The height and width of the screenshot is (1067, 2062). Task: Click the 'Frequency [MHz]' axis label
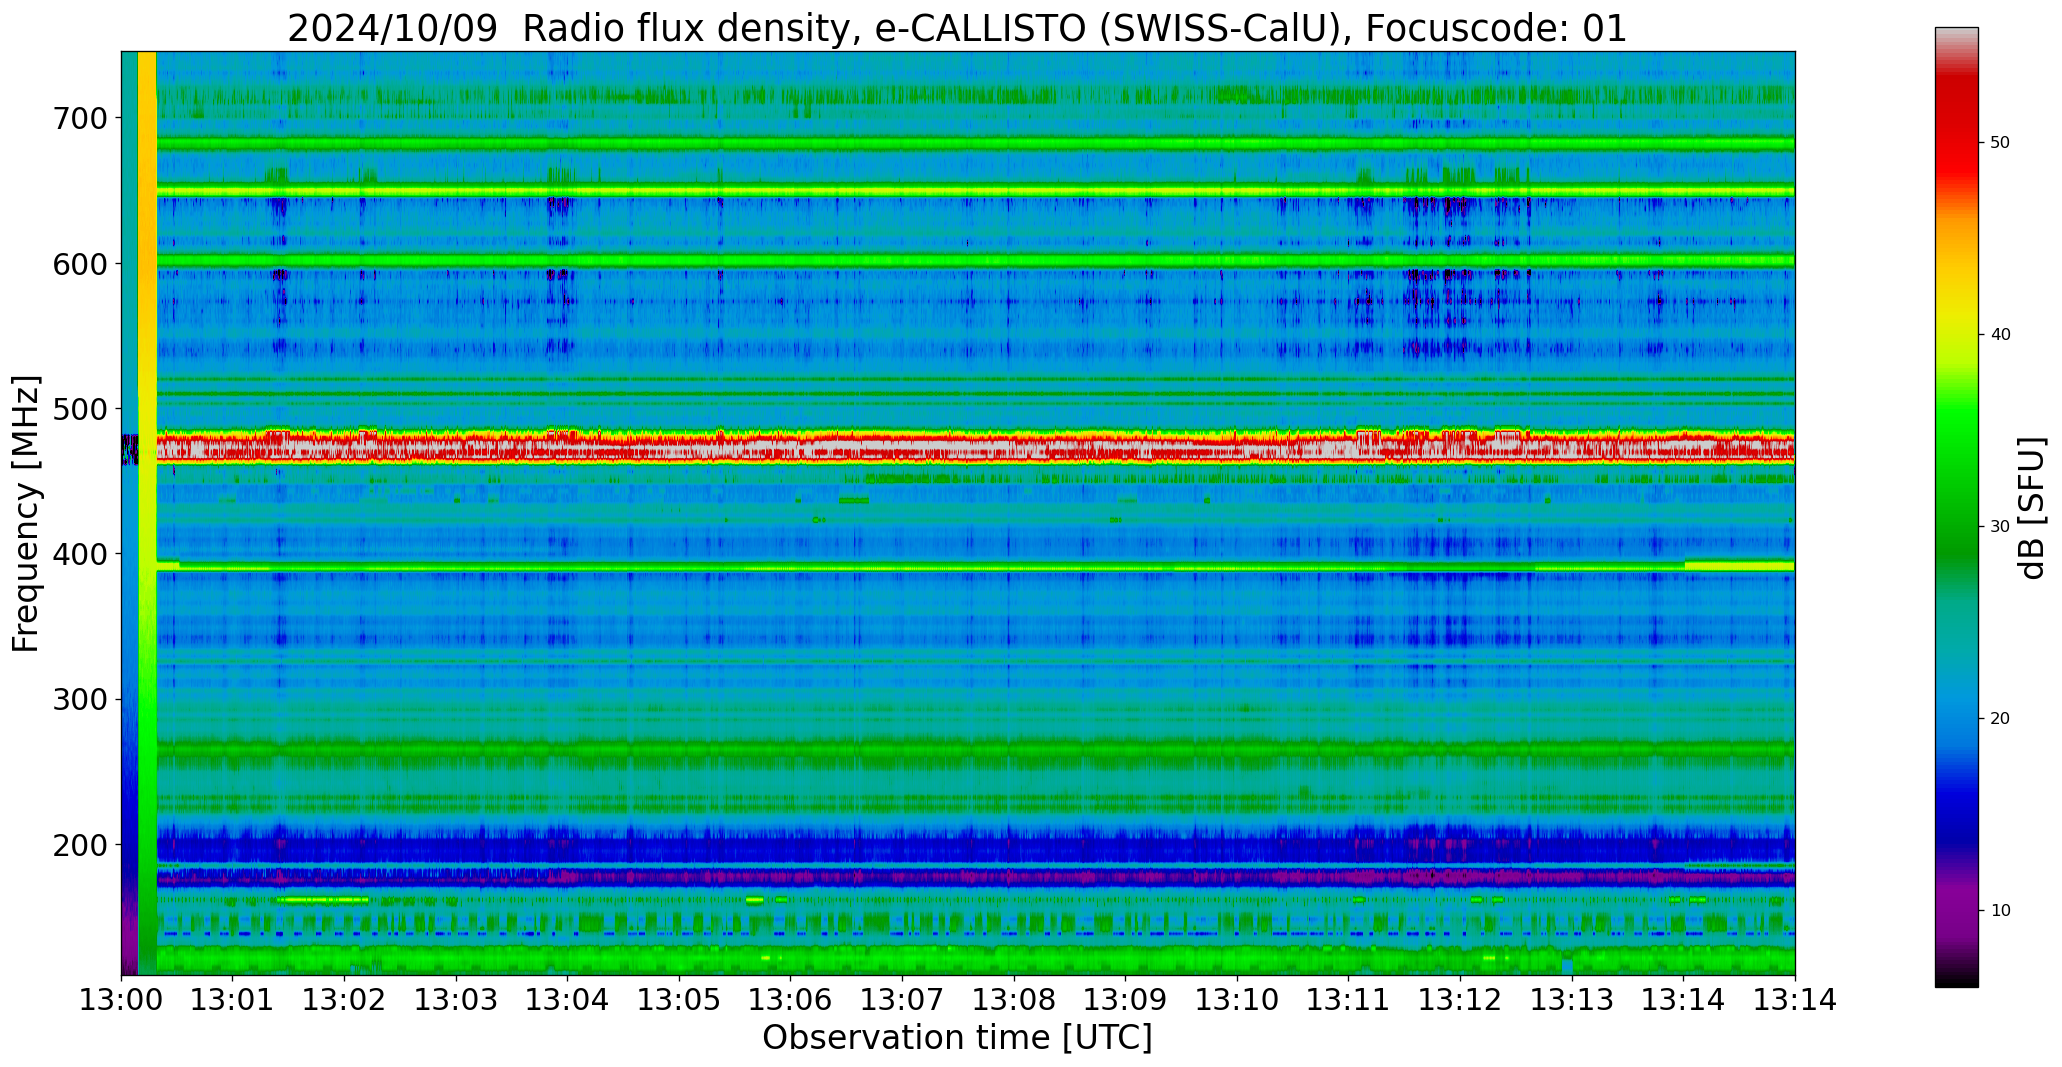point(27,514)
